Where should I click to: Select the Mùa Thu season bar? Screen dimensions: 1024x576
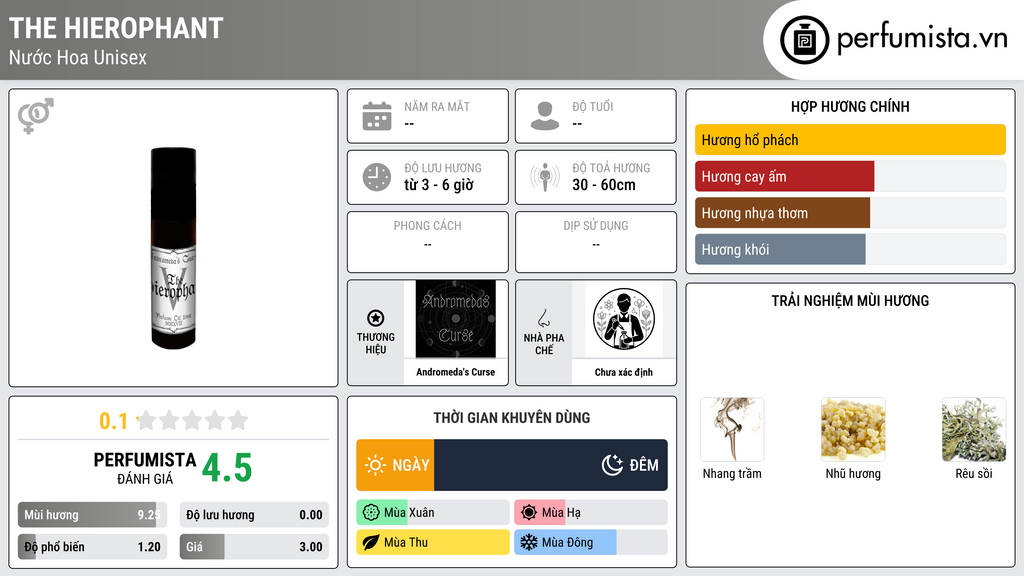click(x=433, y=543)
